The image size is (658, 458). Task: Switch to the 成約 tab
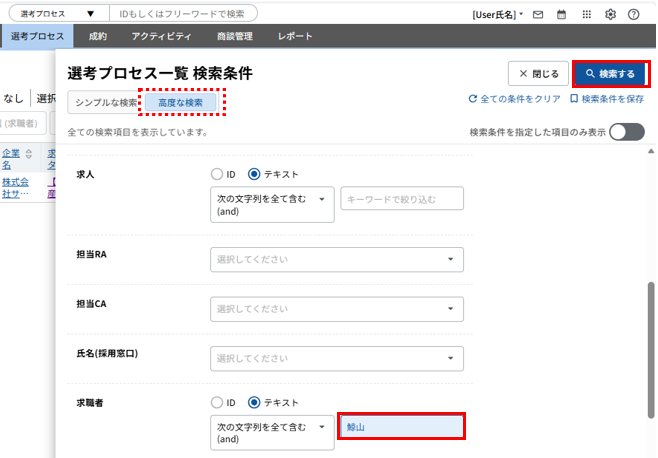point(97,37)
